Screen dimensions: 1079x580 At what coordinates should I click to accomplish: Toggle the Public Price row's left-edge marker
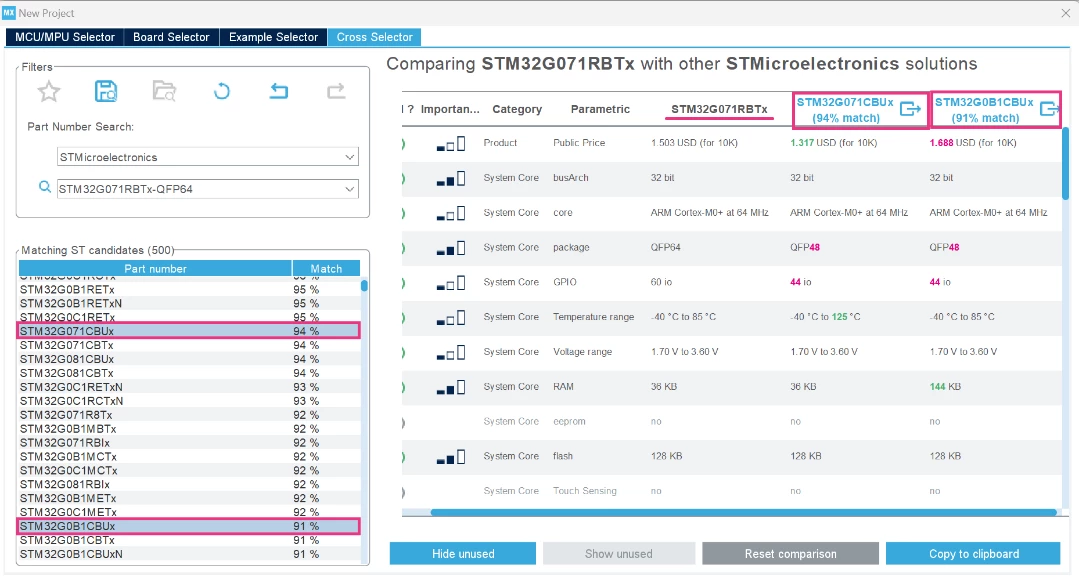404,144
